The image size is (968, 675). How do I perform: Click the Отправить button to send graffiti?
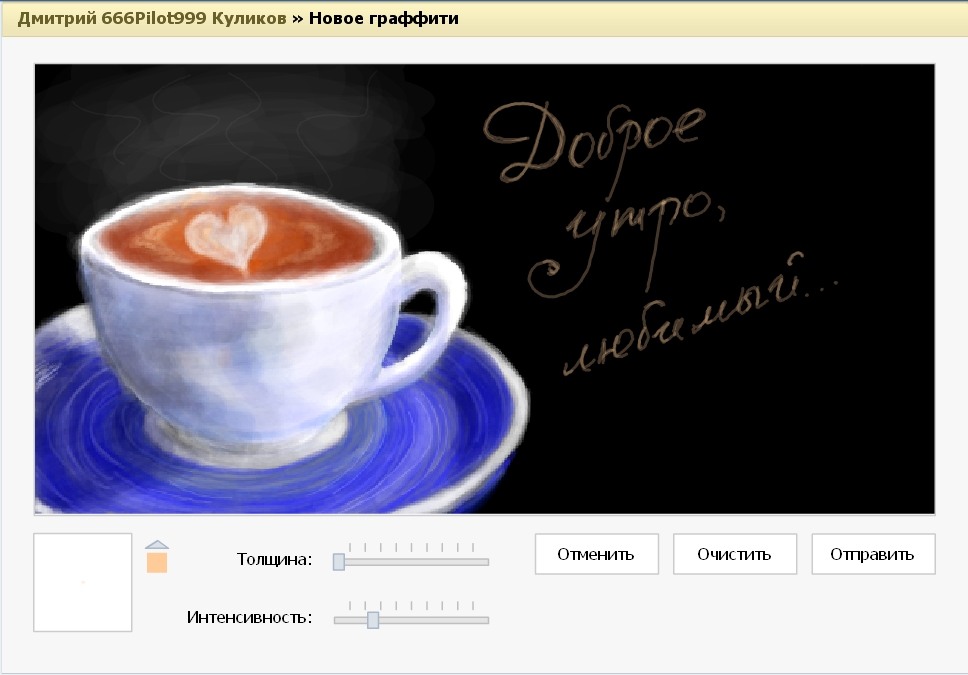tap(873, 553)
